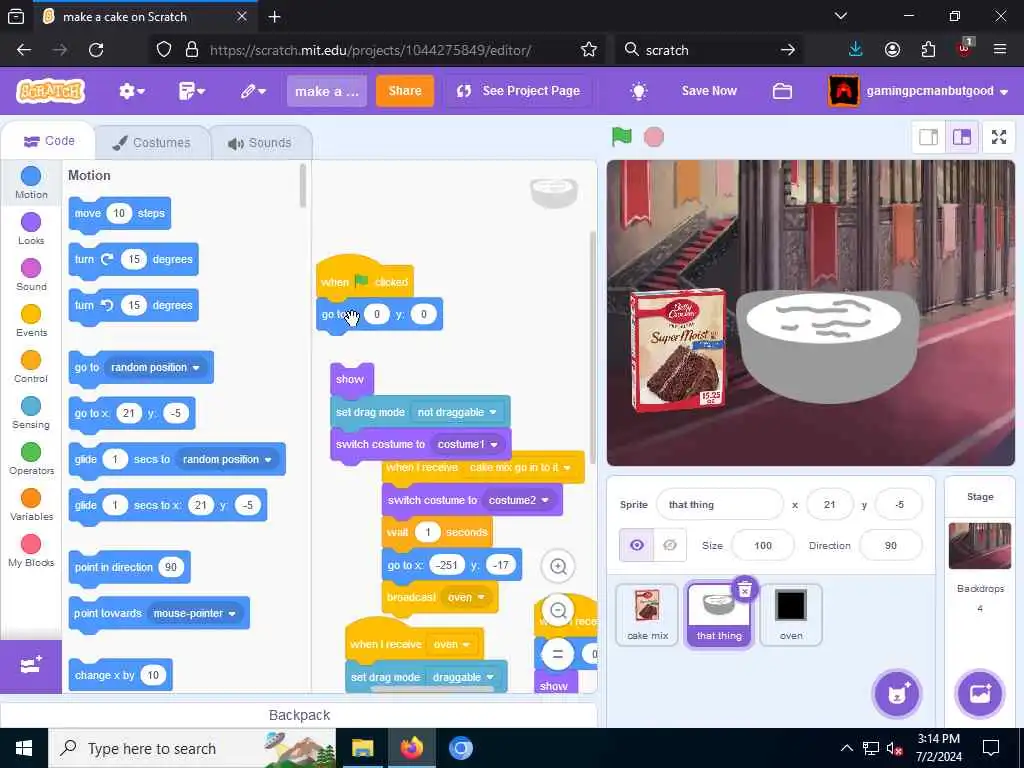This screenshot has width=1024, height=768.
Task: Select the Variables category
Action: pyautogui.click(x=31, y=505)
